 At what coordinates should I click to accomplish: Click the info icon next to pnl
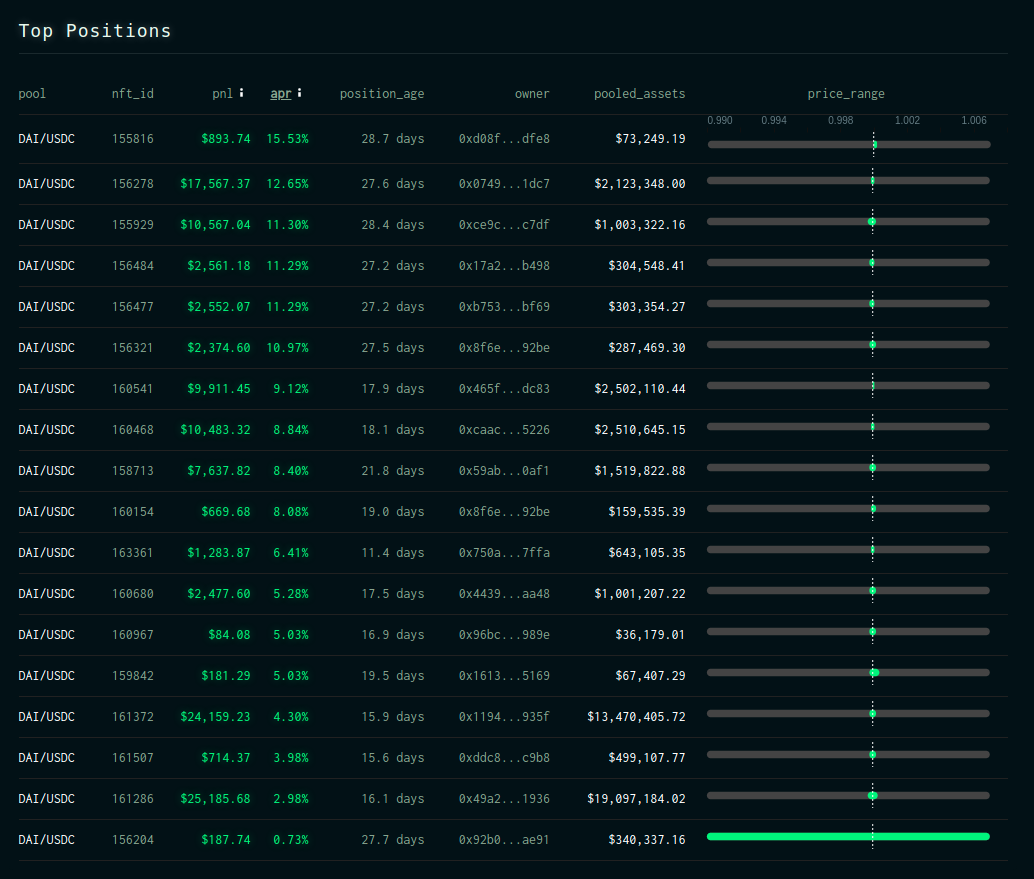pos(241,93)
